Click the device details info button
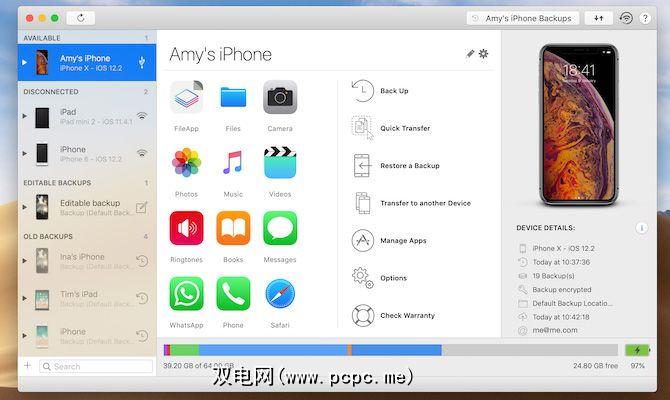 point(641,228)
